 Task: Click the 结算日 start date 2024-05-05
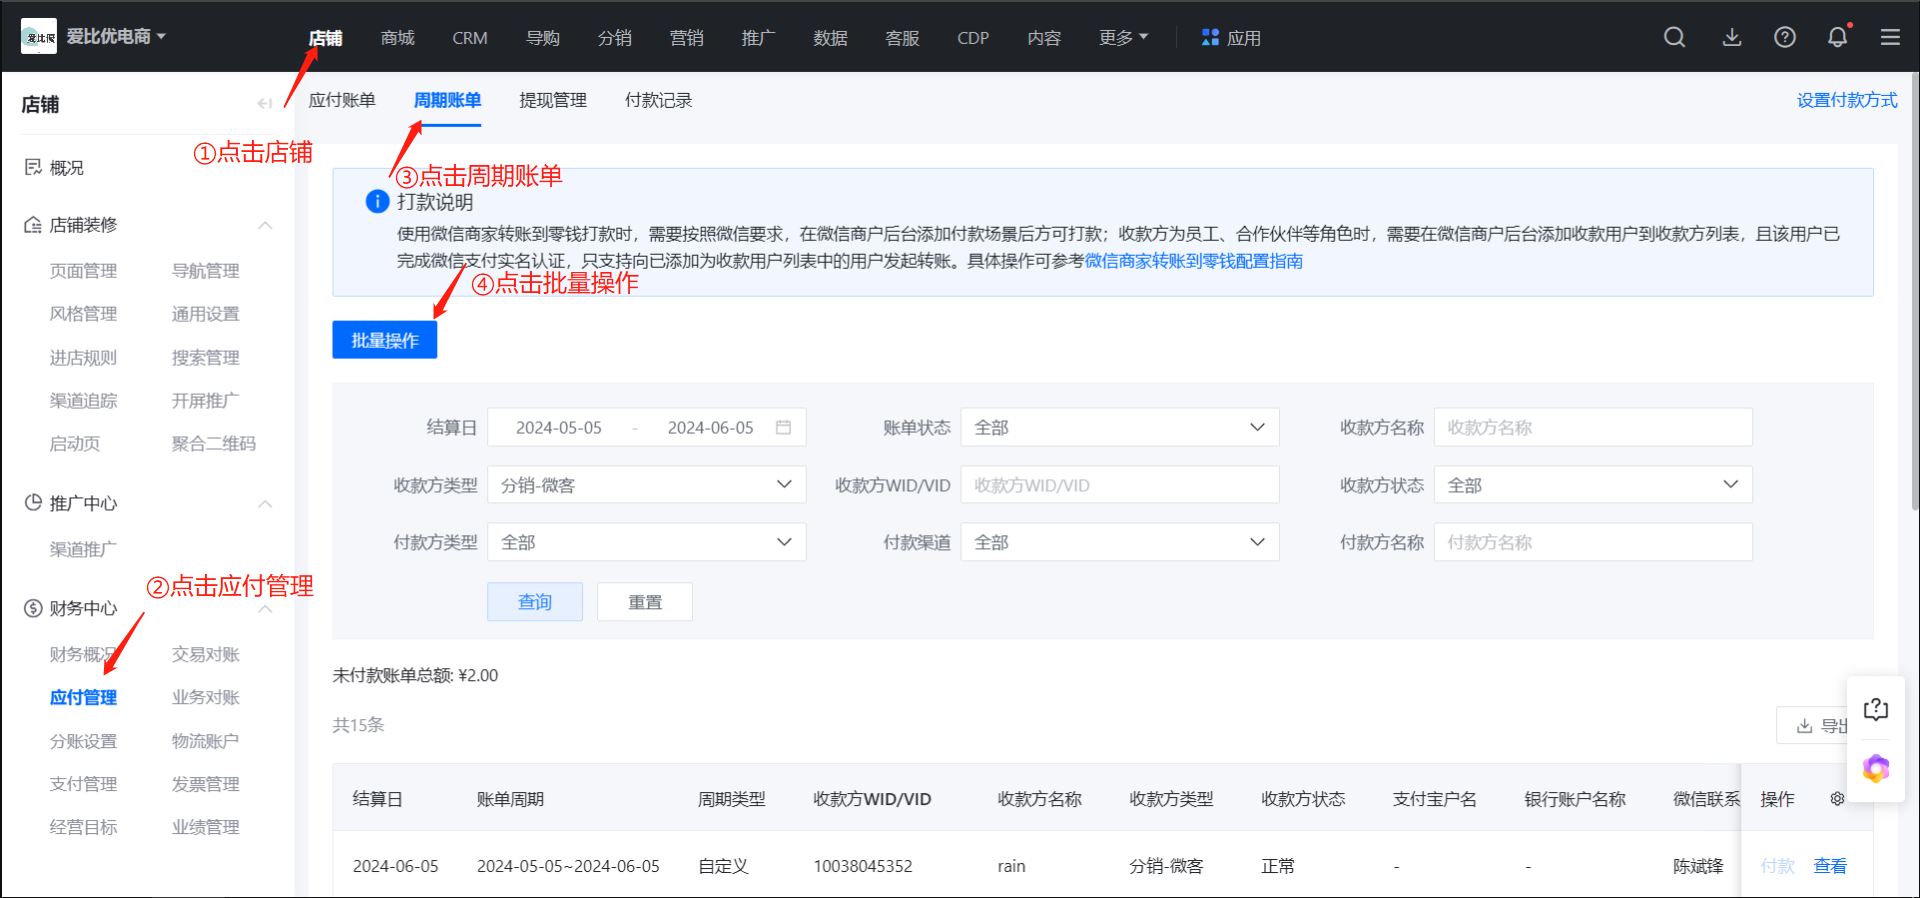pos(559,427)
